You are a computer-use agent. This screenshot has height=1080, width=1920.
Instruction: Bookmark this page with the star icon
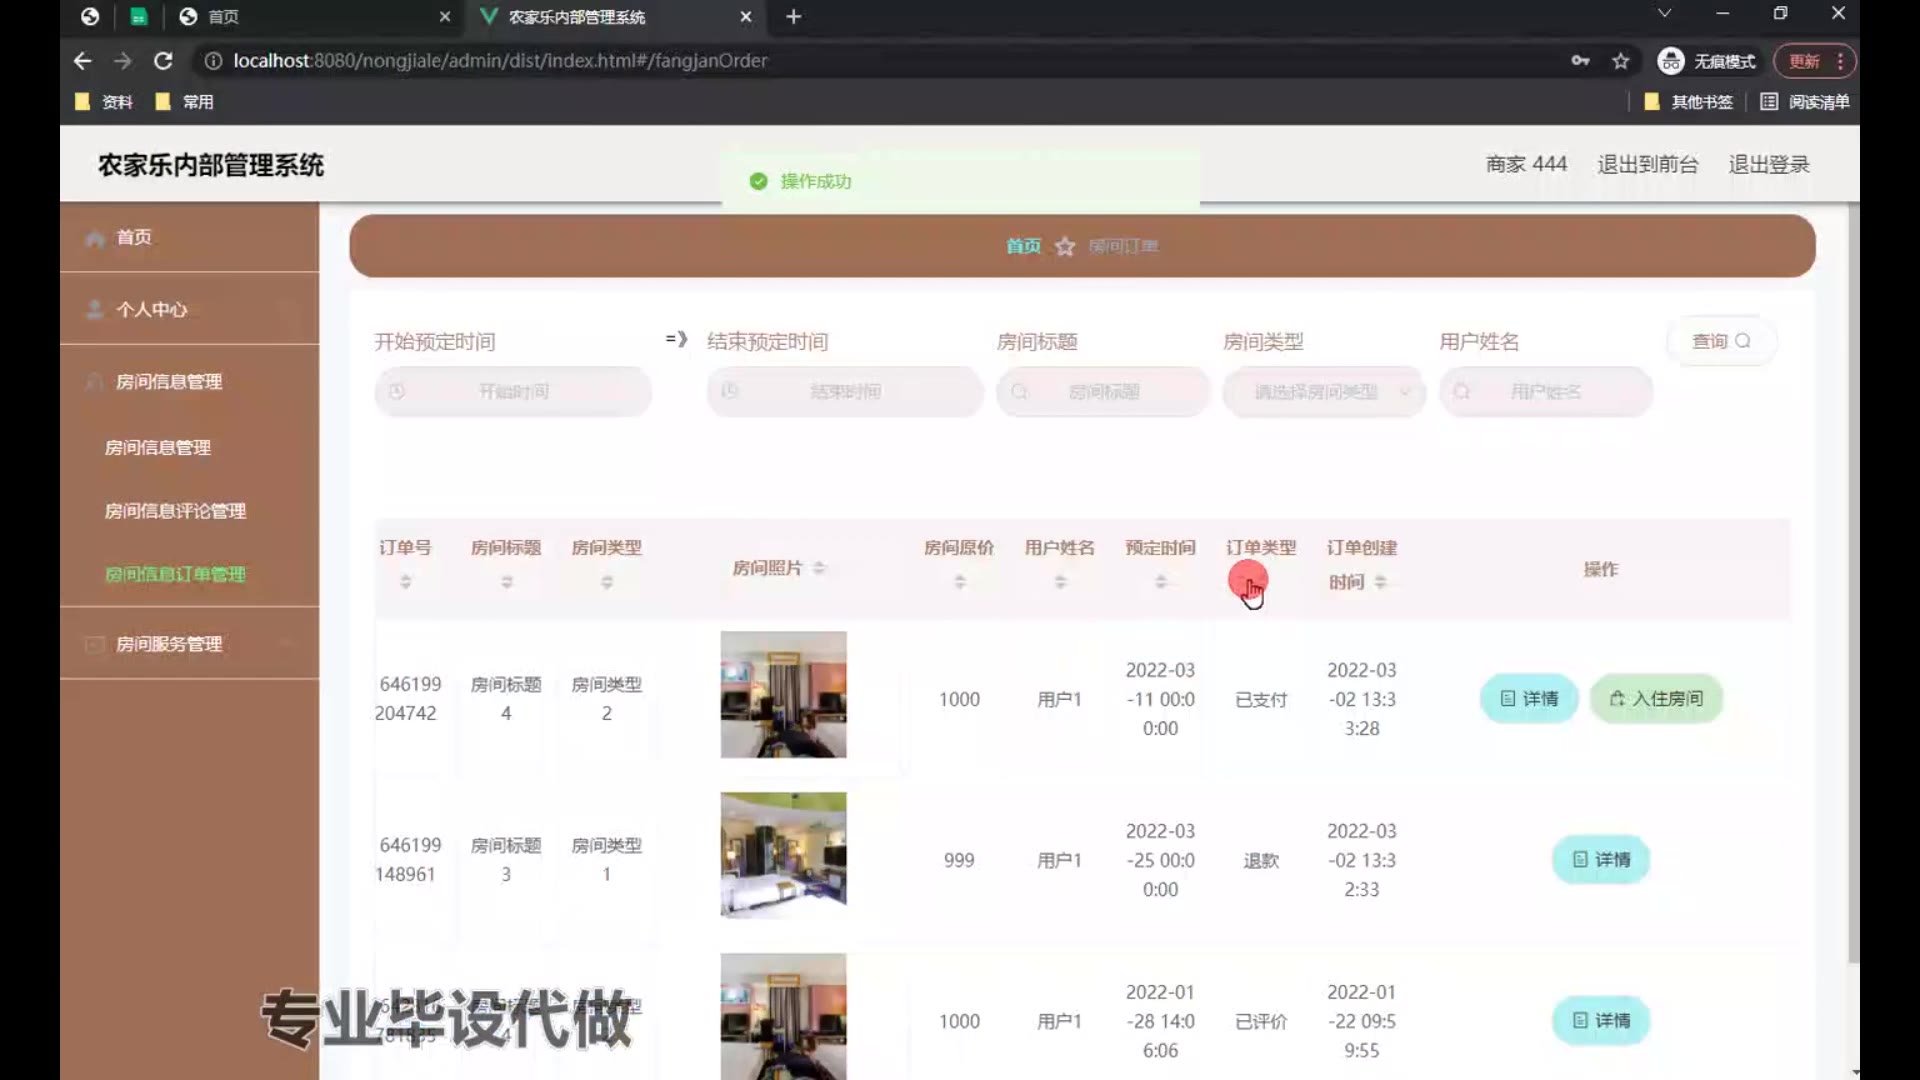1621,61
